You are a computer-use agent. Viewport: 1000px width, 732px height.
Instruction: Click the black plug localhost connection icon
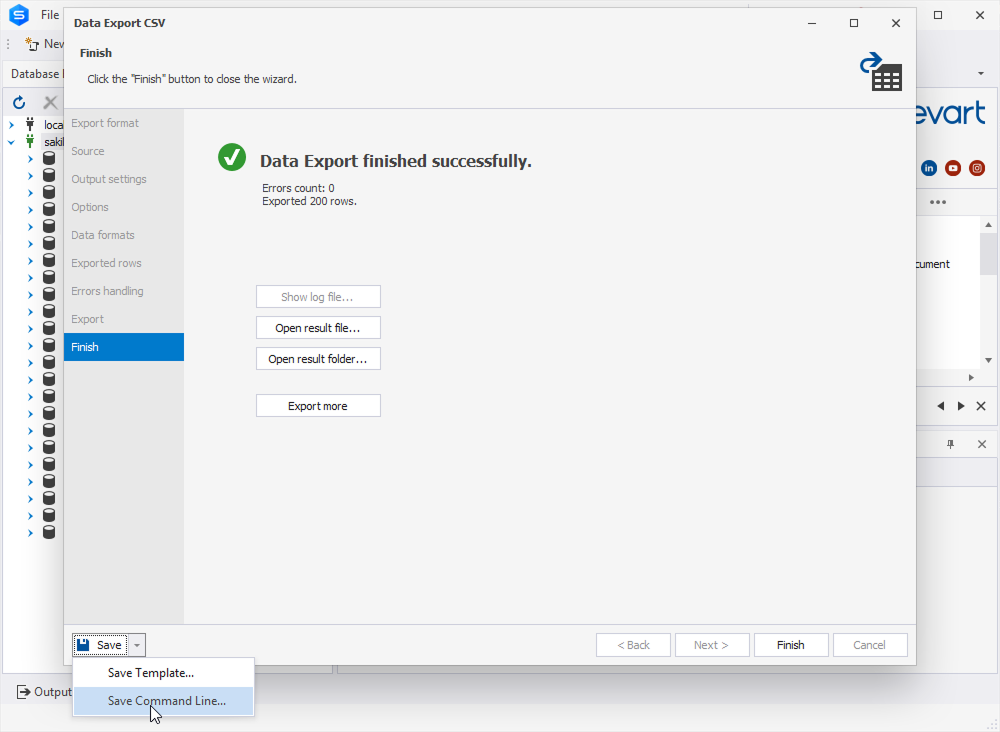pyautogui.click(x=30, y=125)
